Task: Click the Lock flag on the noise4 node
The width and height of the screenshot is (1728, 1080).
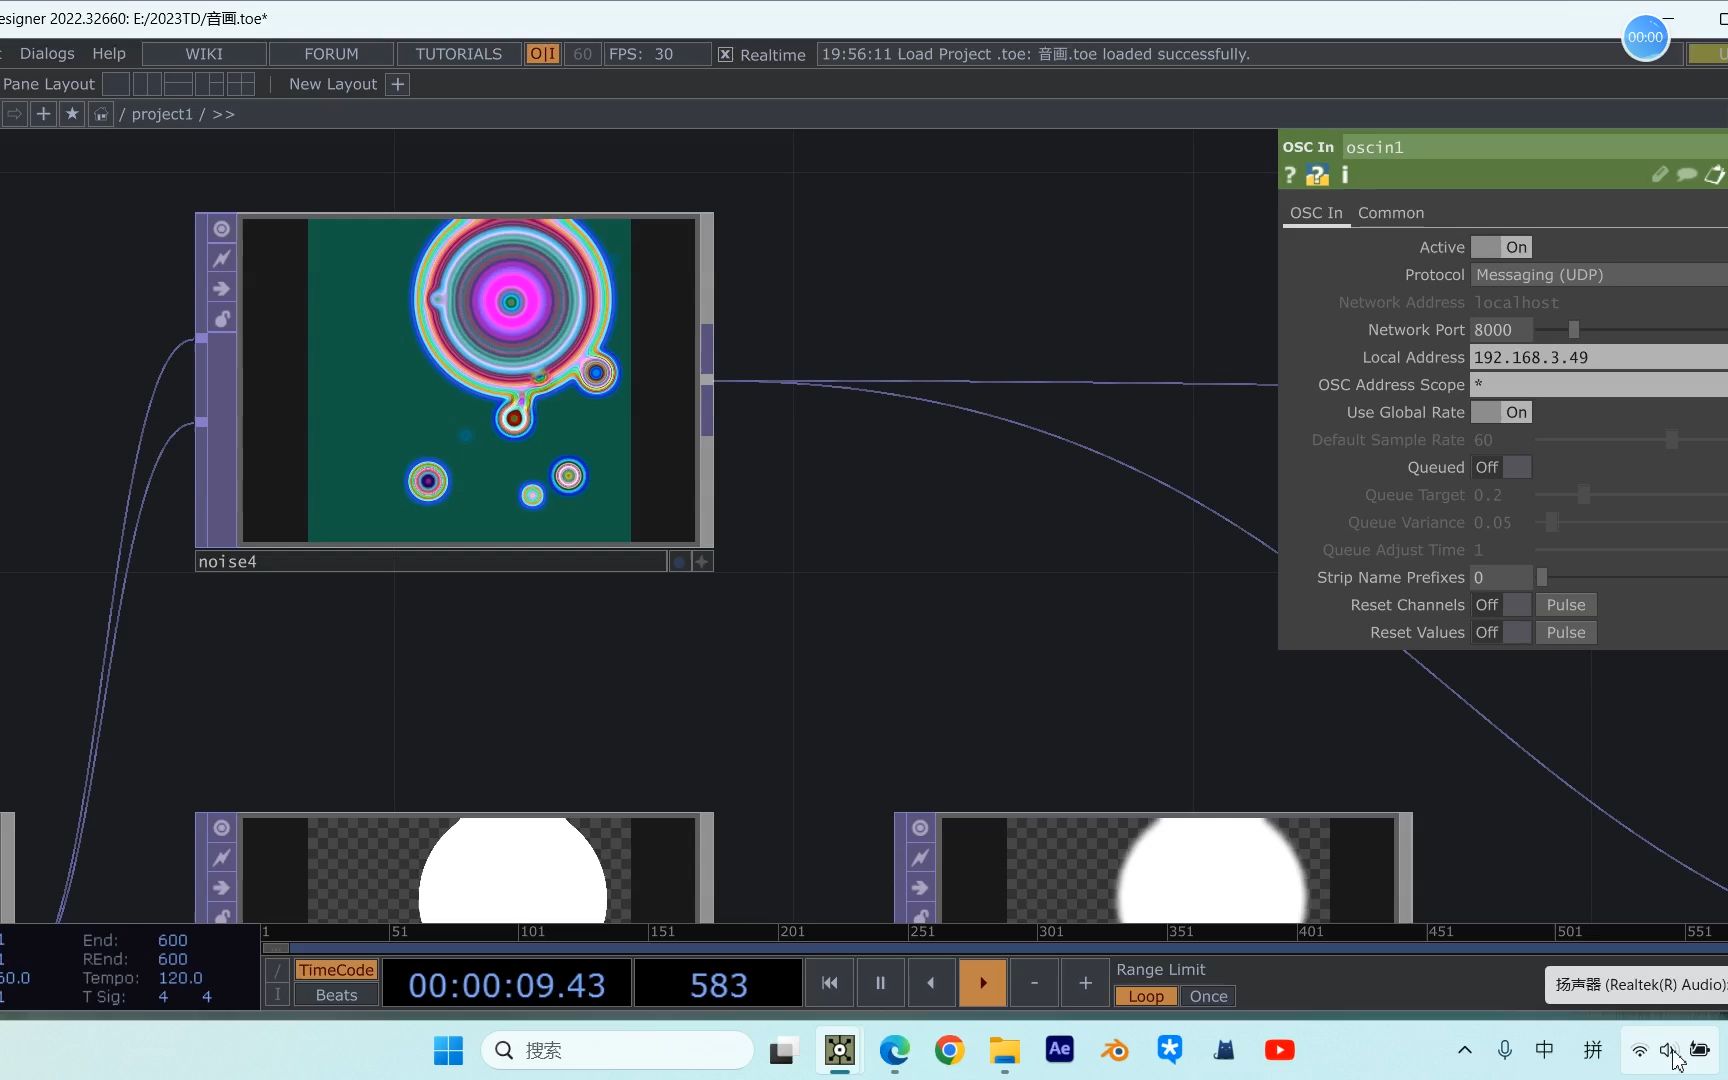Action: (222, 318)
